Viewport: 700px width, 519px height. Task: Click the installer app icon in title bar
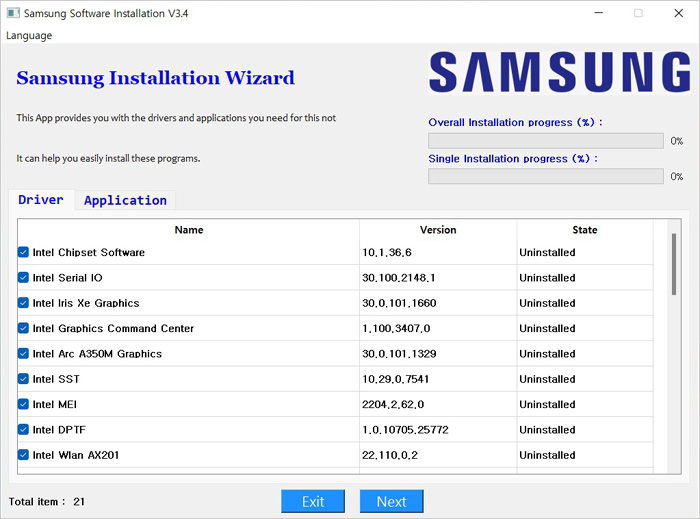coord(13,13)
